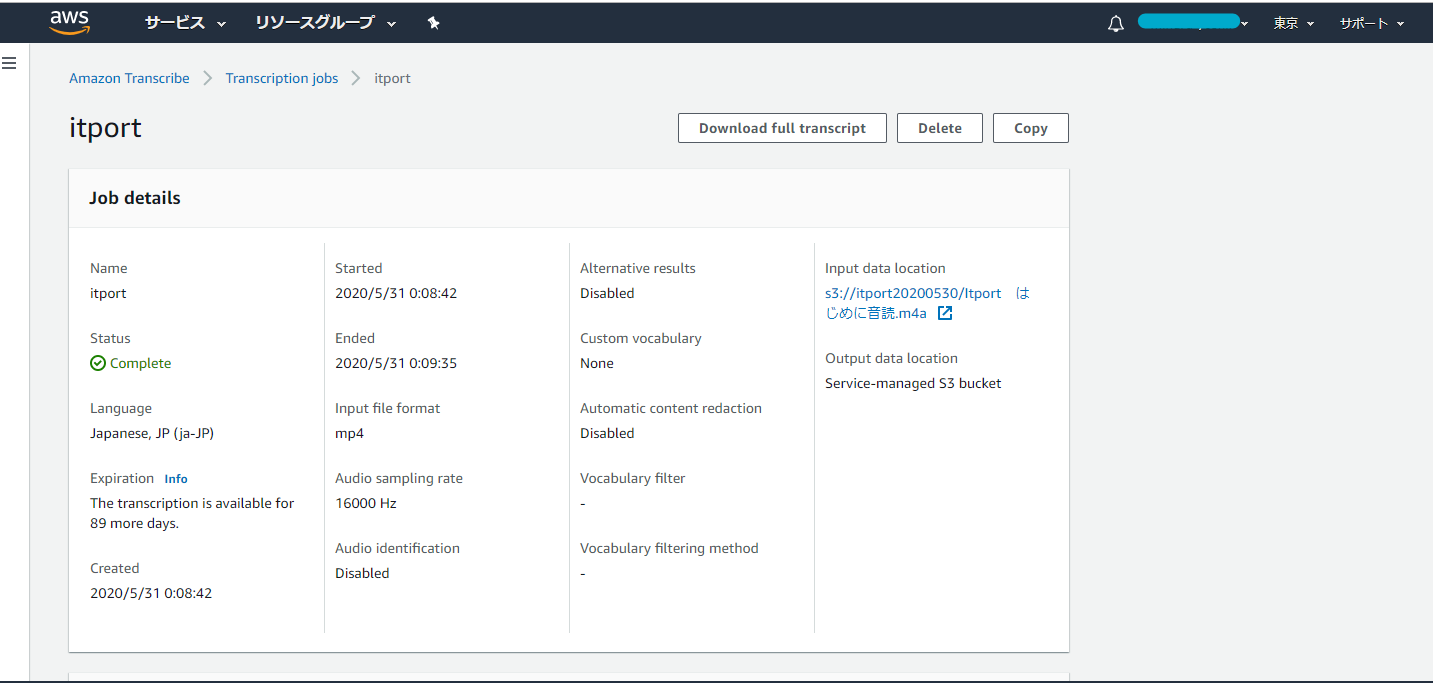Screen dimensions: 1433x683
Task: Expand the サービス services menu
Action: [185, 22]
